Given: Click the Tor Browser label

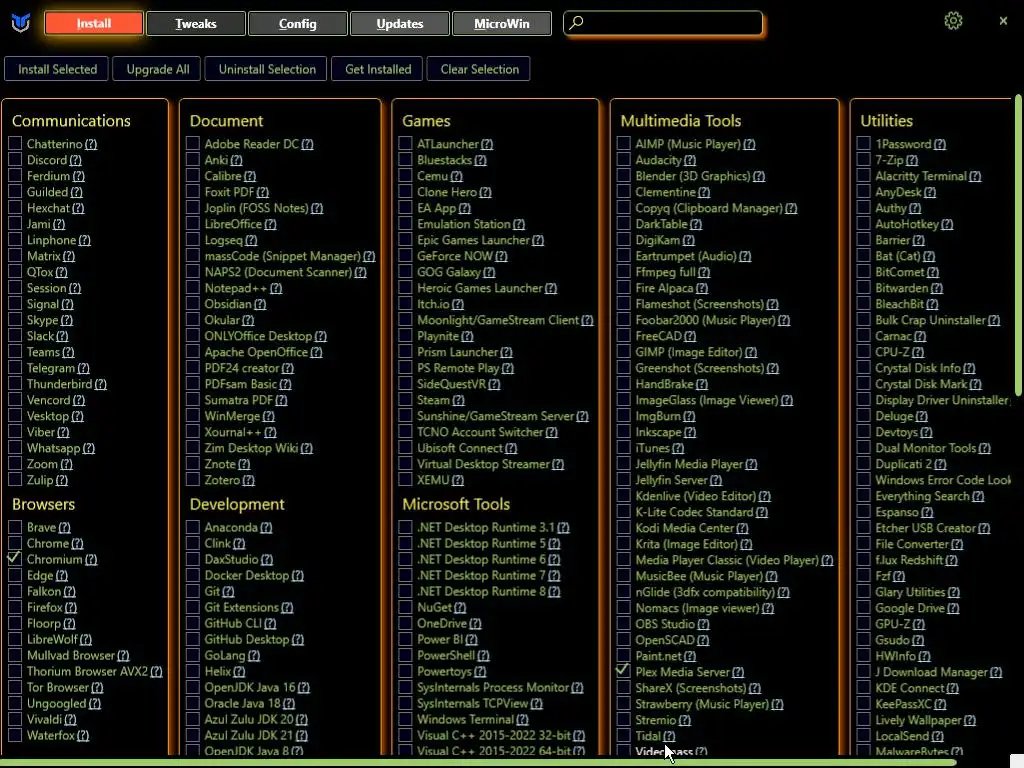Looking at the screenshot, I should [x=57, y=688].
